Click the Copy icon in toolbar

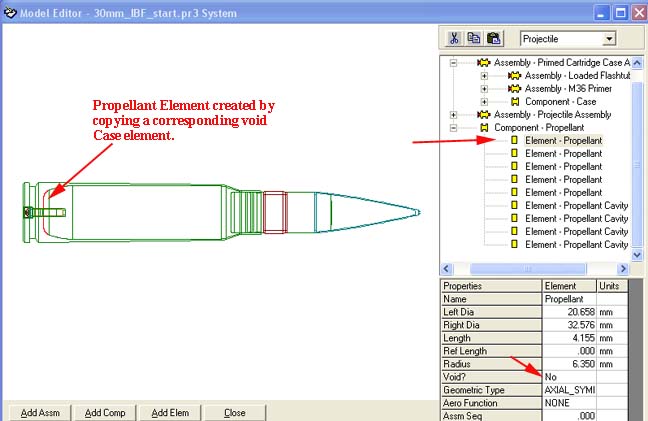473,39
